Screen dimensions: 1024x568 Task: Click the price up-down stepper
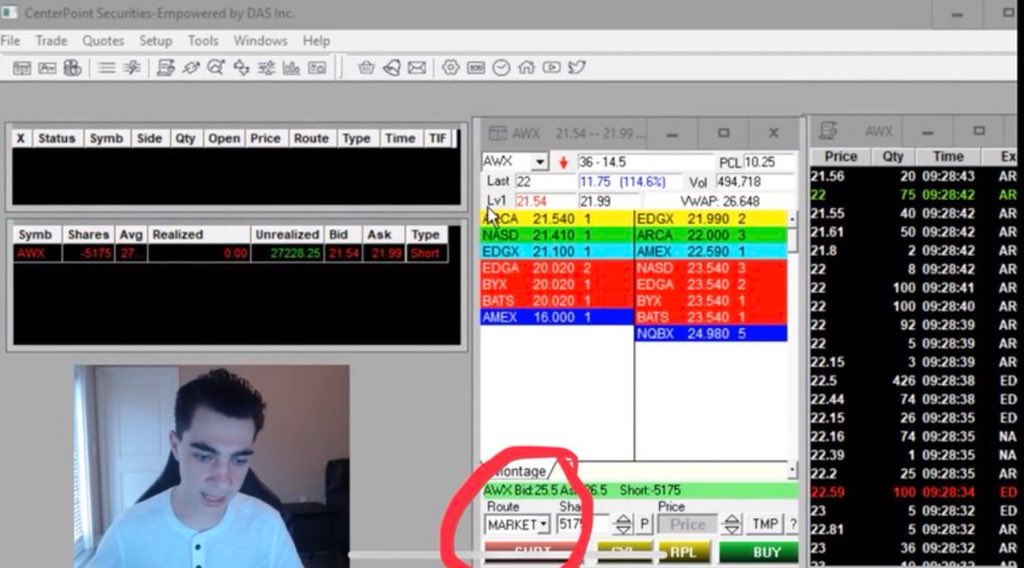(x=731, y=524)
